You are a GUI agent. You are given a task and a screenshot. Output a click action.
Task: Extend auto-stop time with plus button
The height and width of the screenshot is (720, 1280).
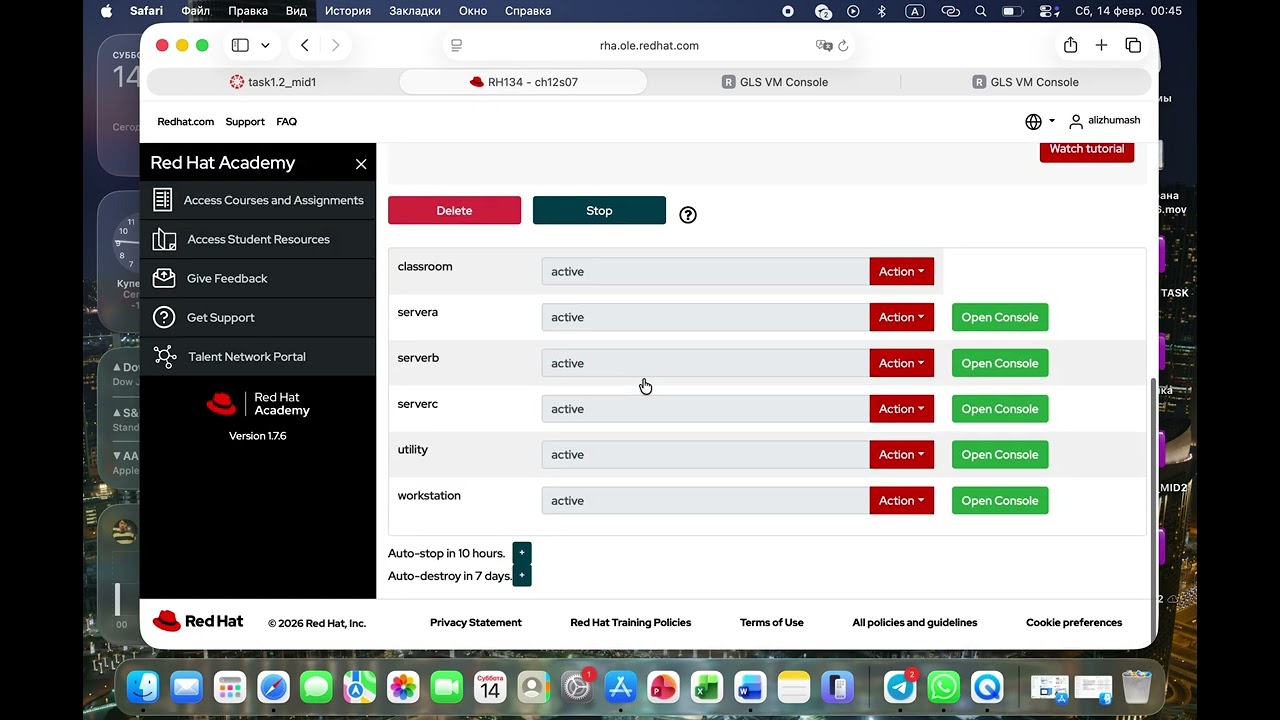(x=521, y=553)
